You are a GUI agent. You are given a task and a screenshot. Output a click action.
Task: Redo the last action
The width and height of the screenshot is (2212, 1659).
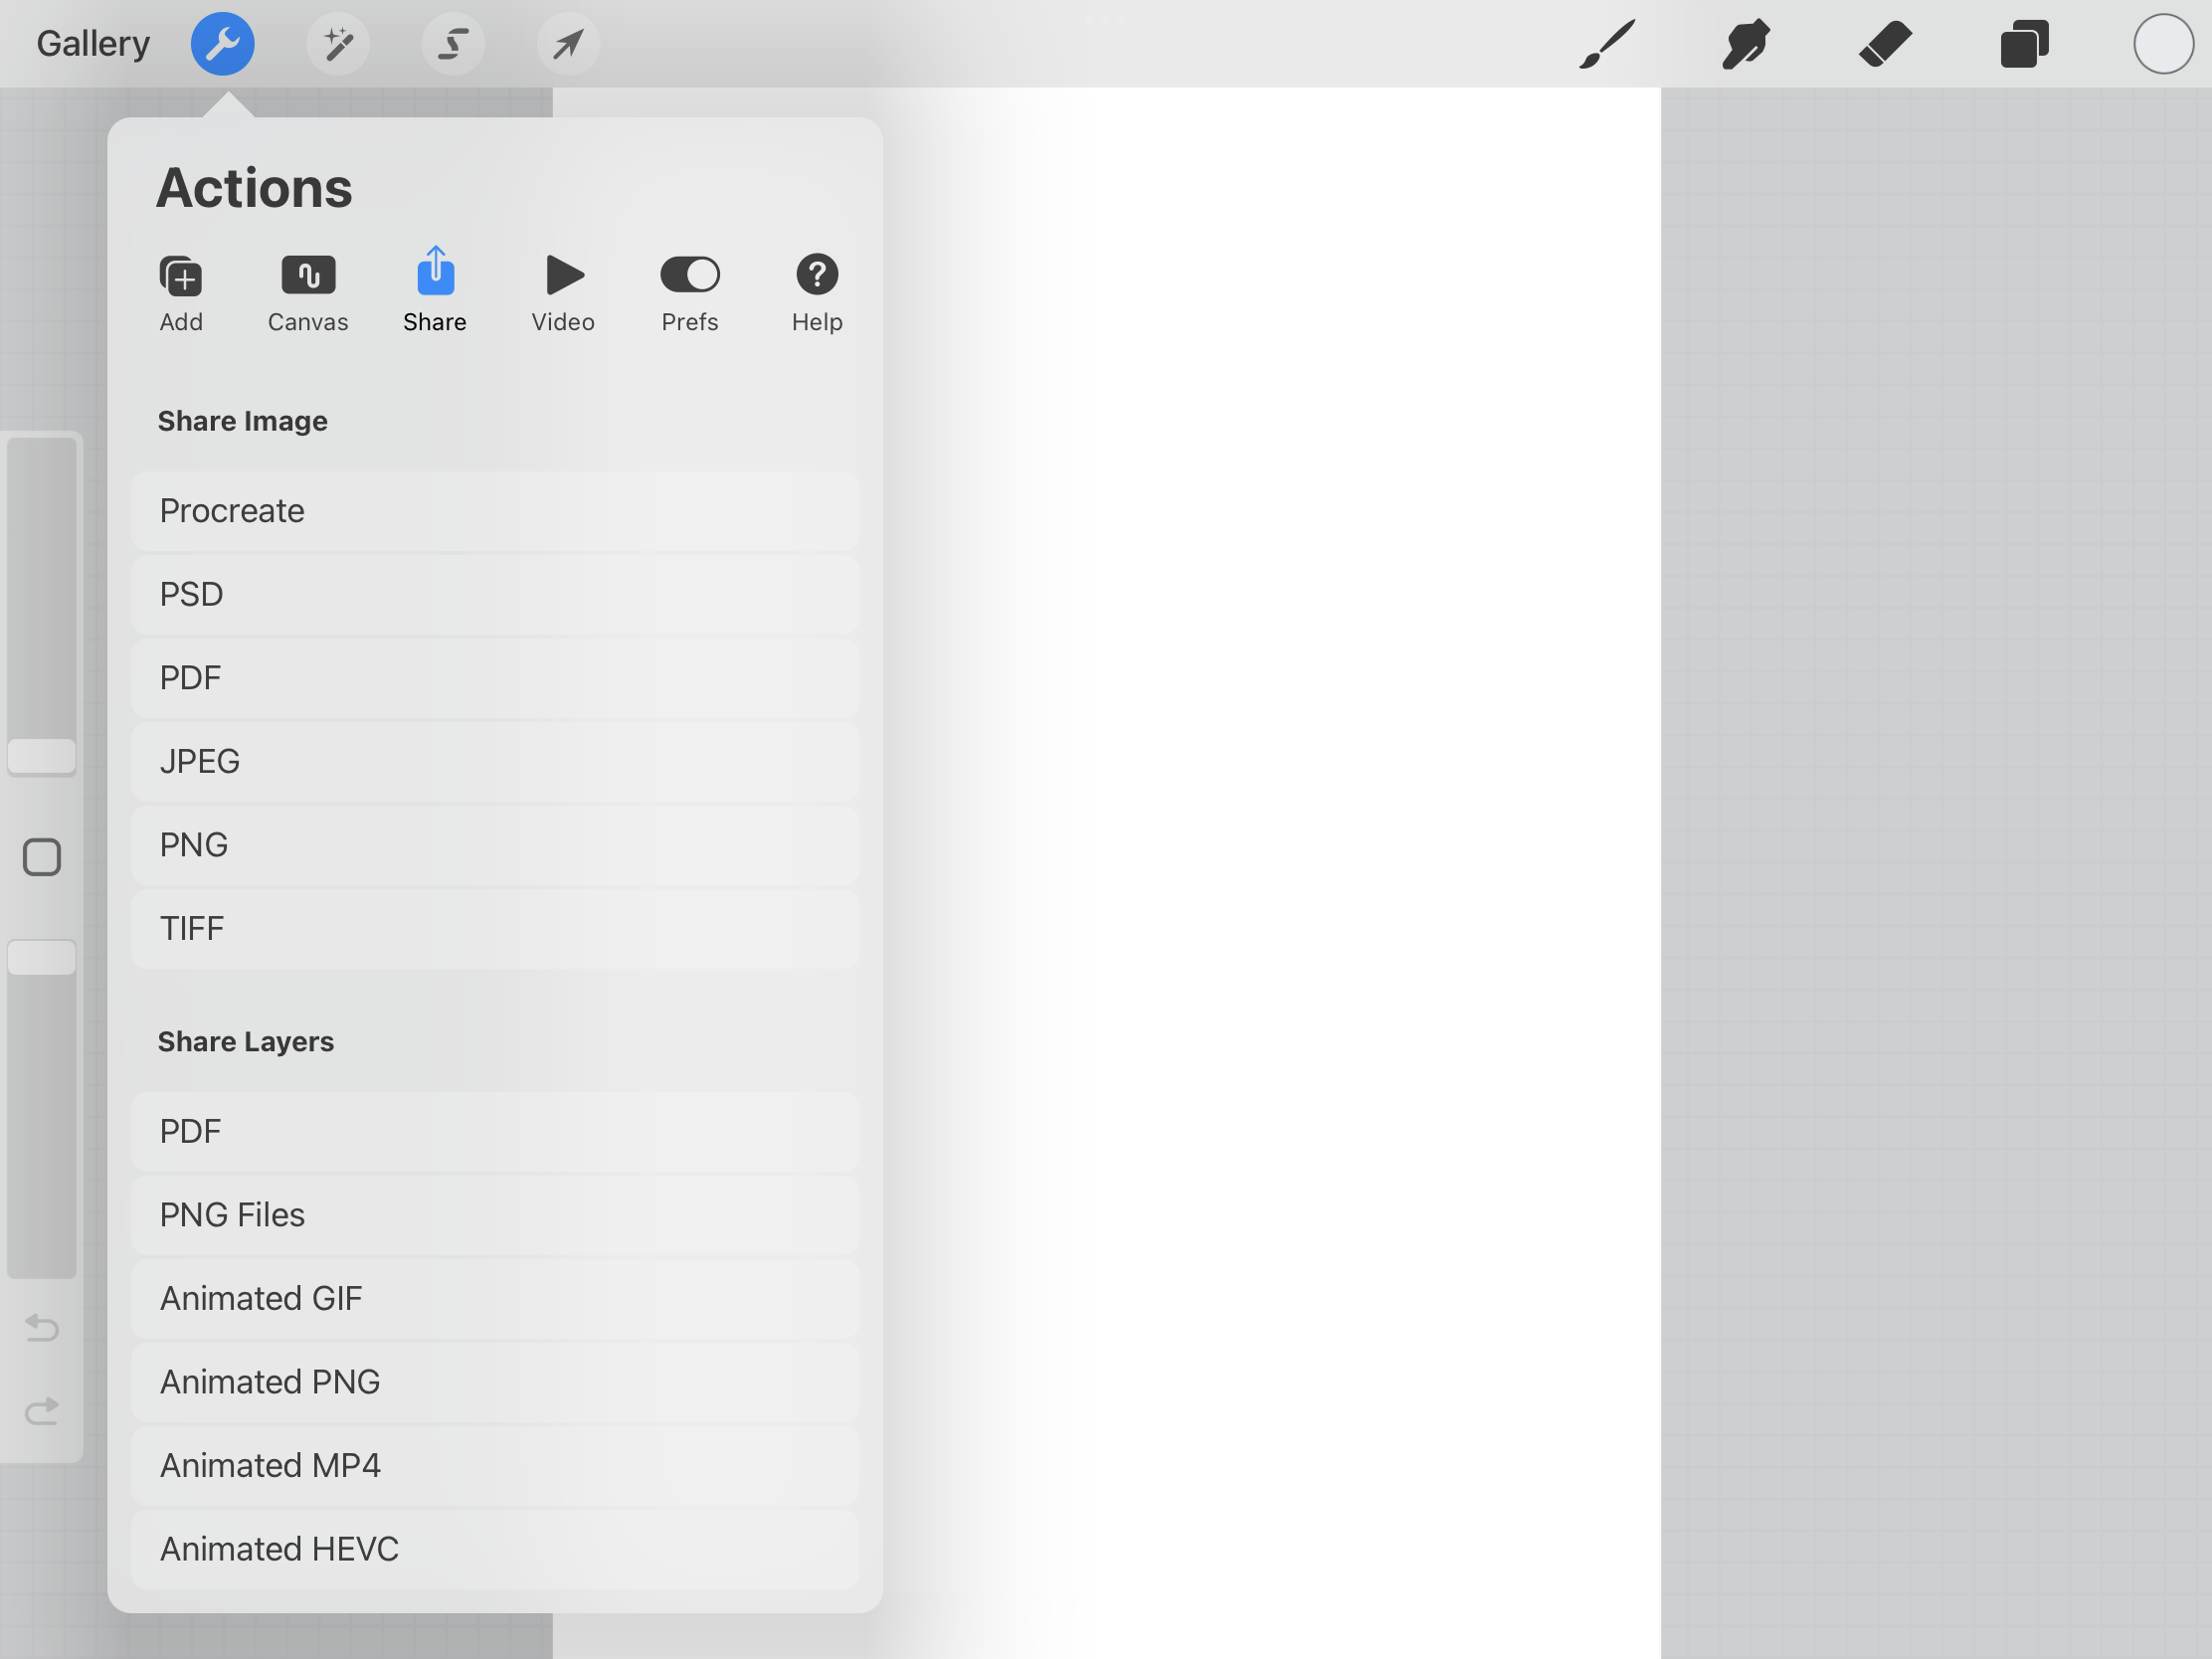click(x=42, y=1410)
